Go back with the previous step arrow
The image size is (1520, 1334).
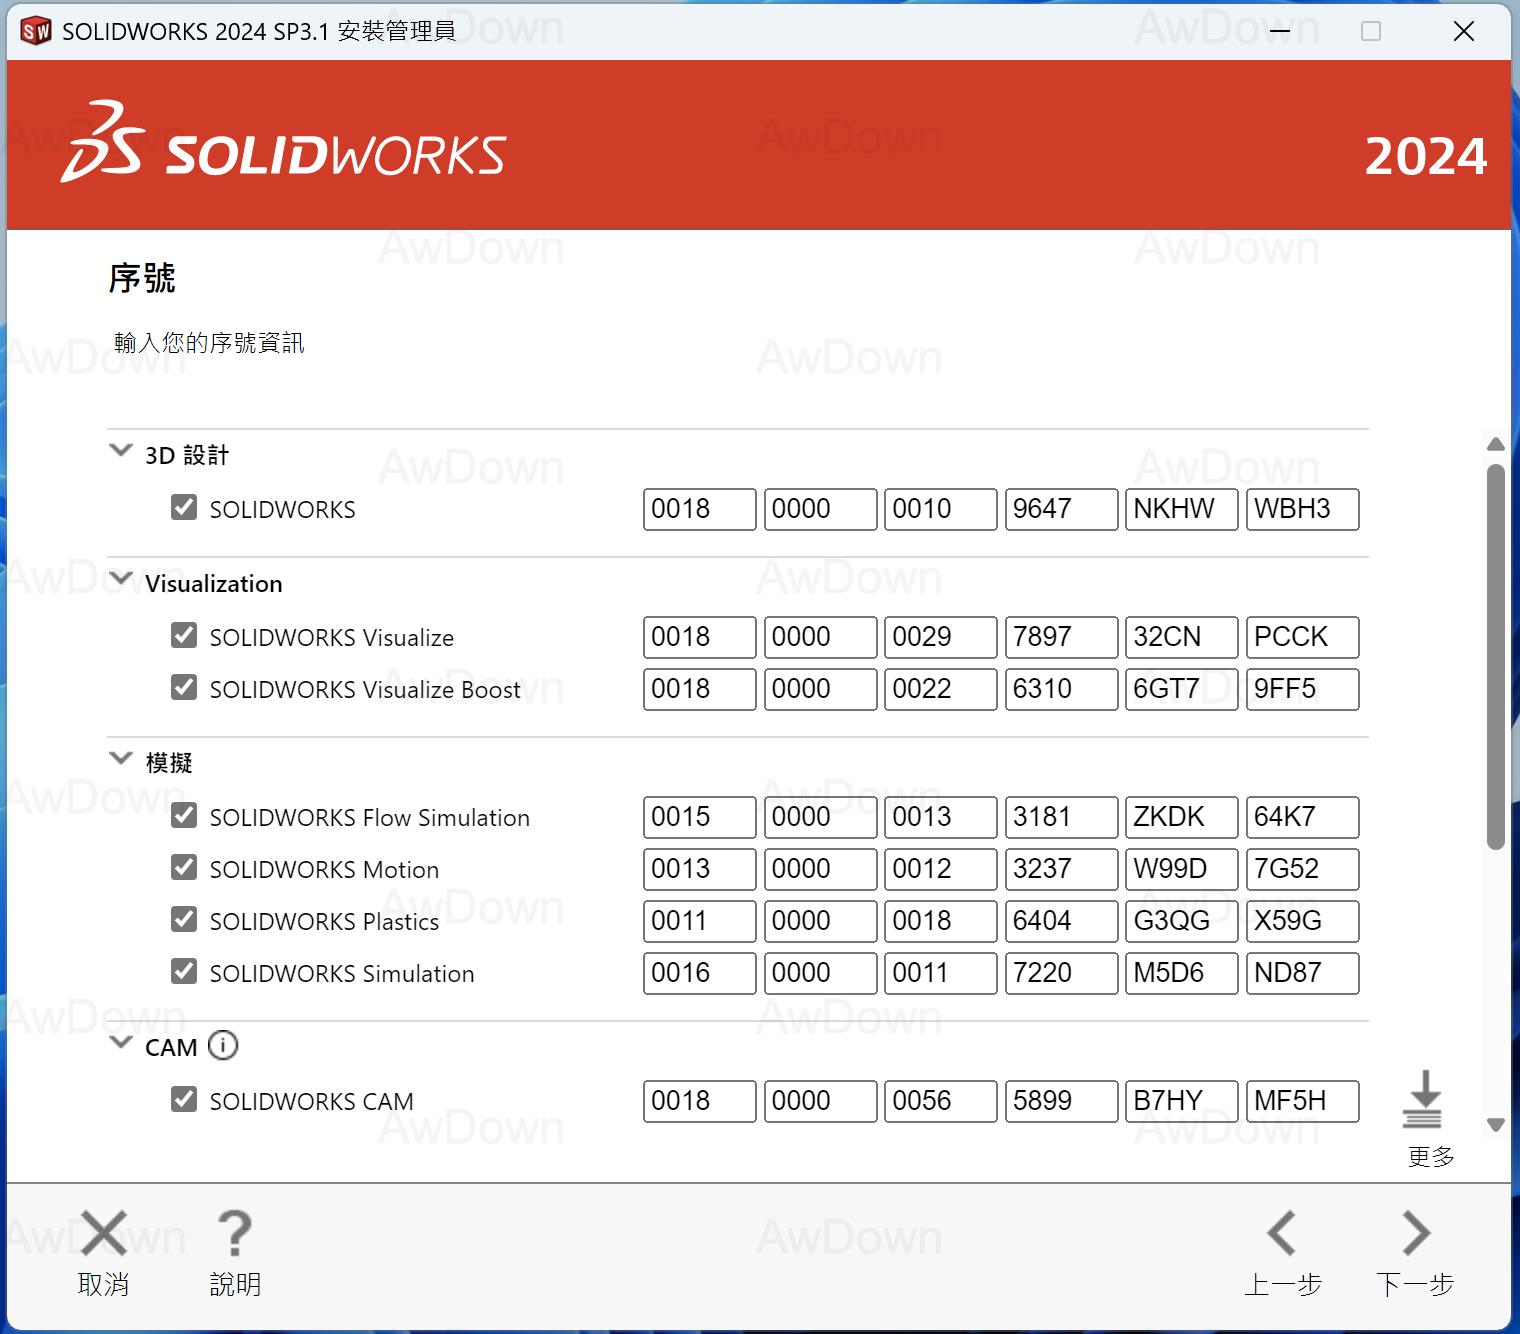[x=1282, y=1233]
